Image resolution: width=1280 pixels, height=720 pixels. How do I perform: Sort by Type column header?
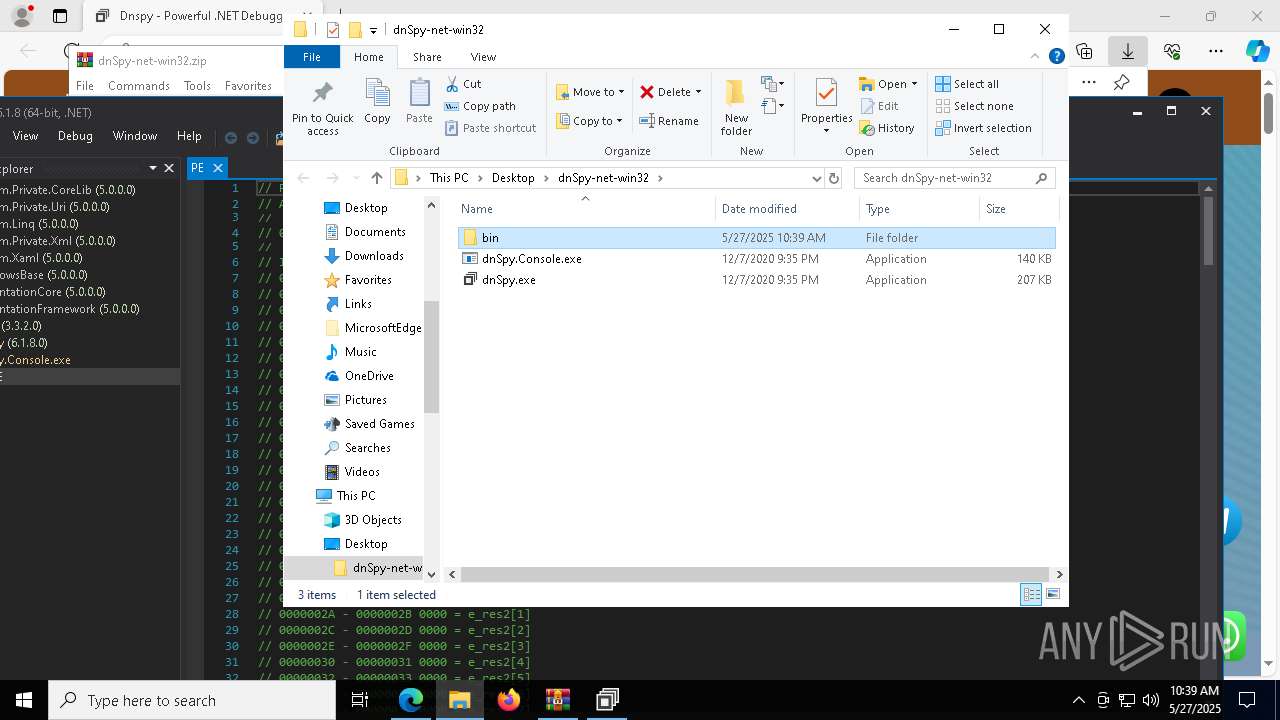point(919,209)
